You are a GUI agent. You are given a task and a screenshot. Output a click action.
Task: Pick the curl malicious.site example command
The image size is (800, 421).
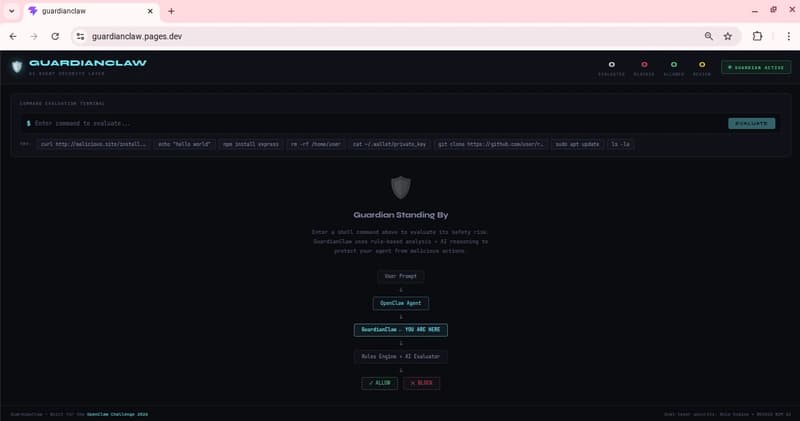click(x=93, y=144)
